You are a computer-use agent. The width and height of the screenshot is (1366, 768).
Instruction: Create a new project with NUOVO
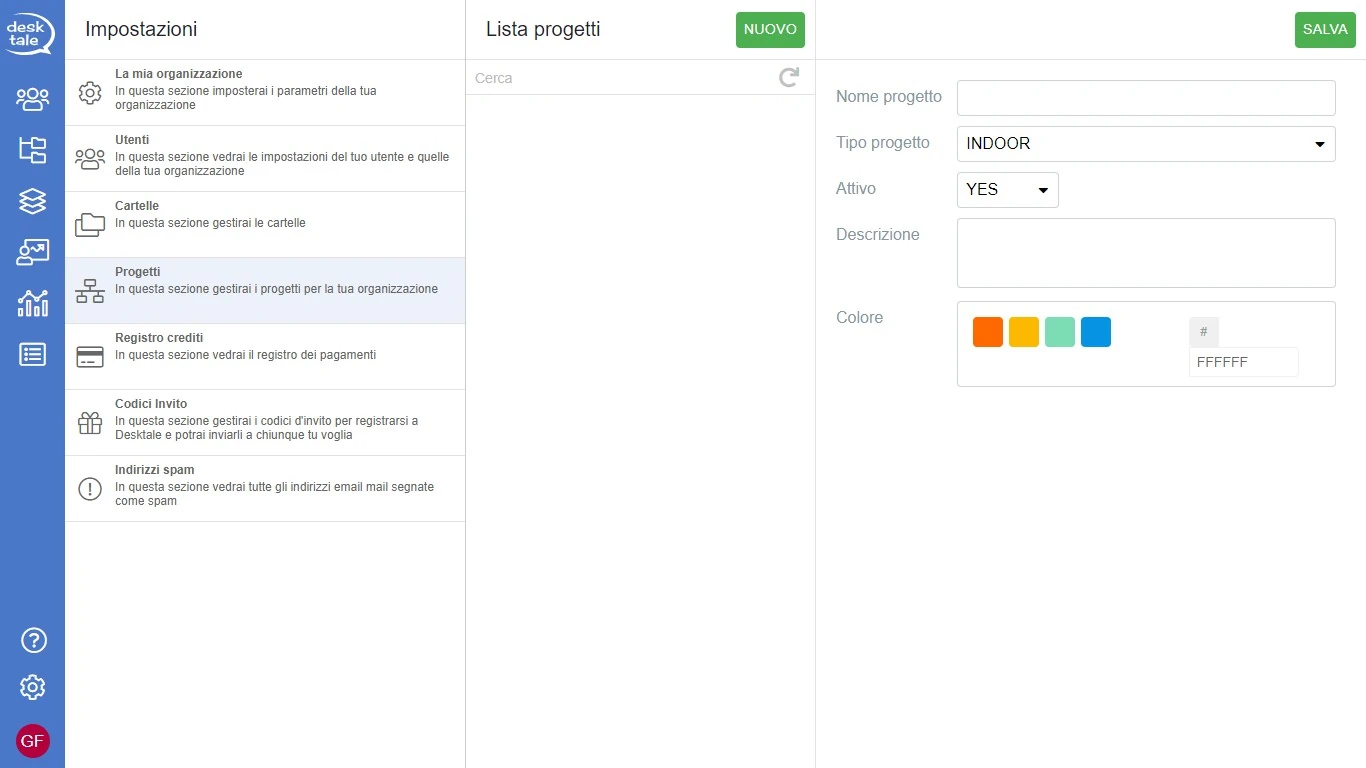point(770,30)
